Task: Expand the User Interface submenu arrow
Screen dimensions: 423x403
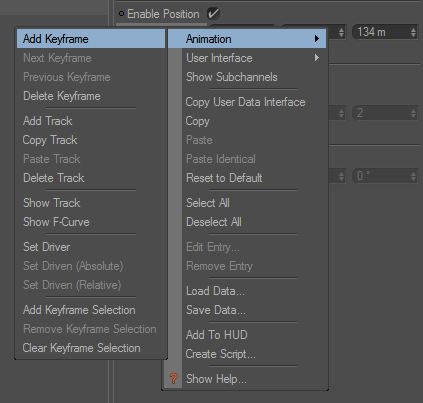Action: pos(317,58)
